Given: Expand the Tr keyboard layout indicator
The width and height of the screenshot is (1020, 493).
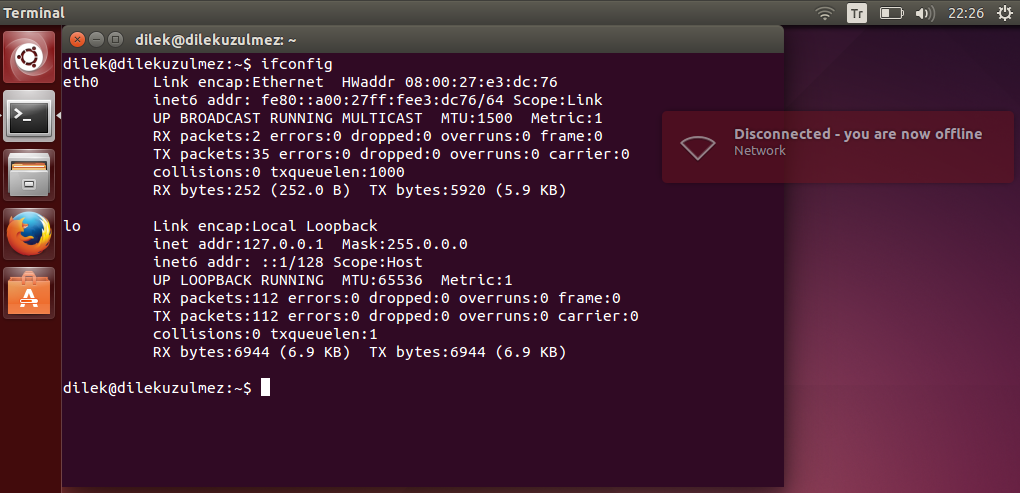Looking at the screenshot, I should click(857, 13).
